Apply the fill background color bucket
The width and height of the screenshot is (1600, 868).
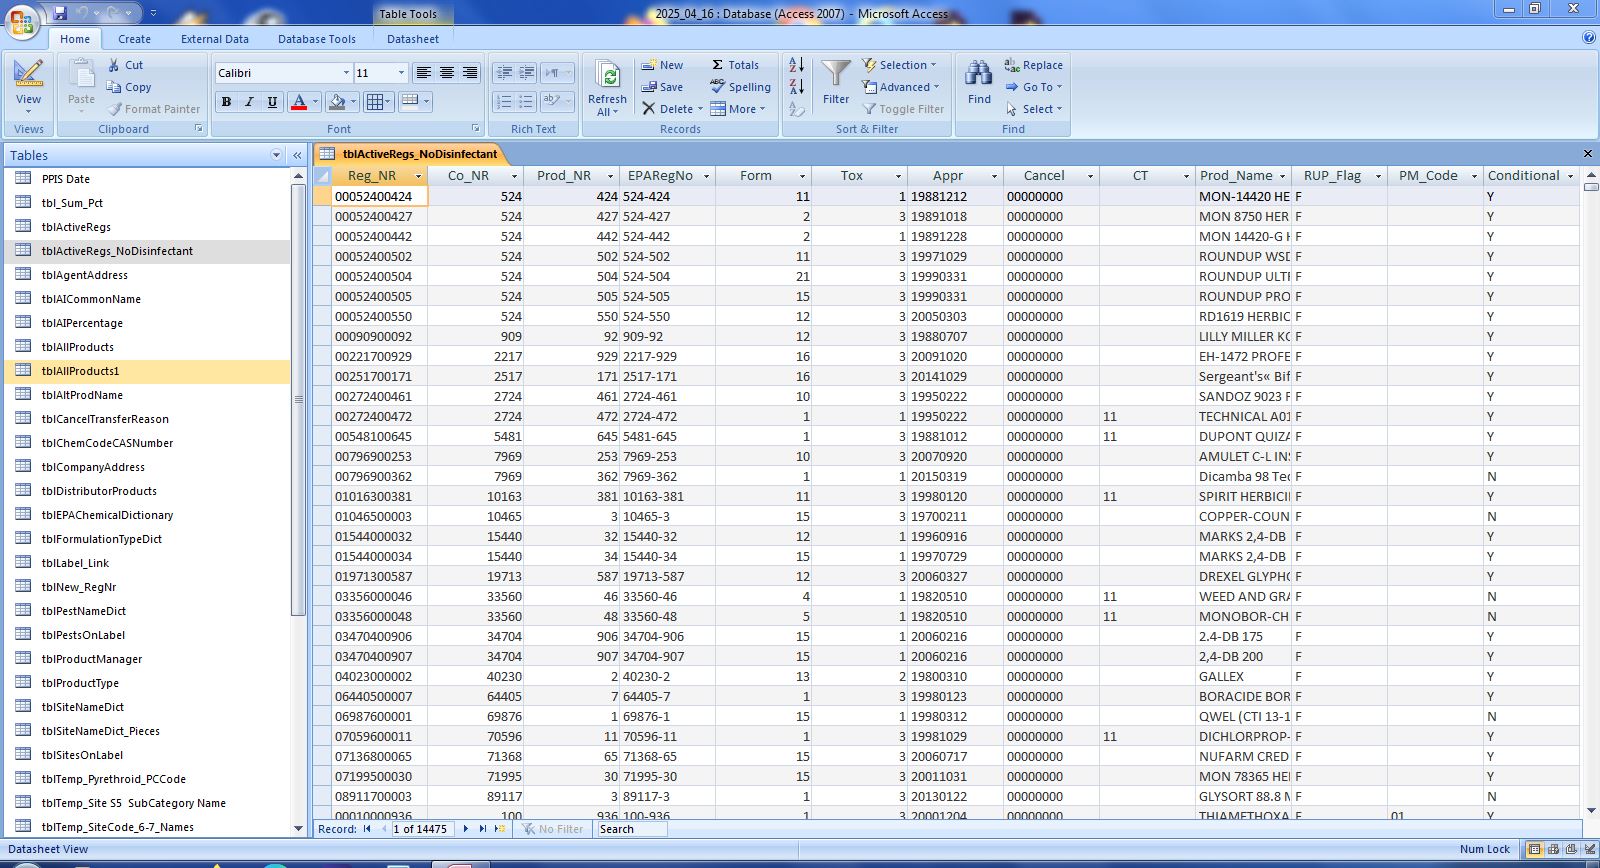[x=337, y=102]
